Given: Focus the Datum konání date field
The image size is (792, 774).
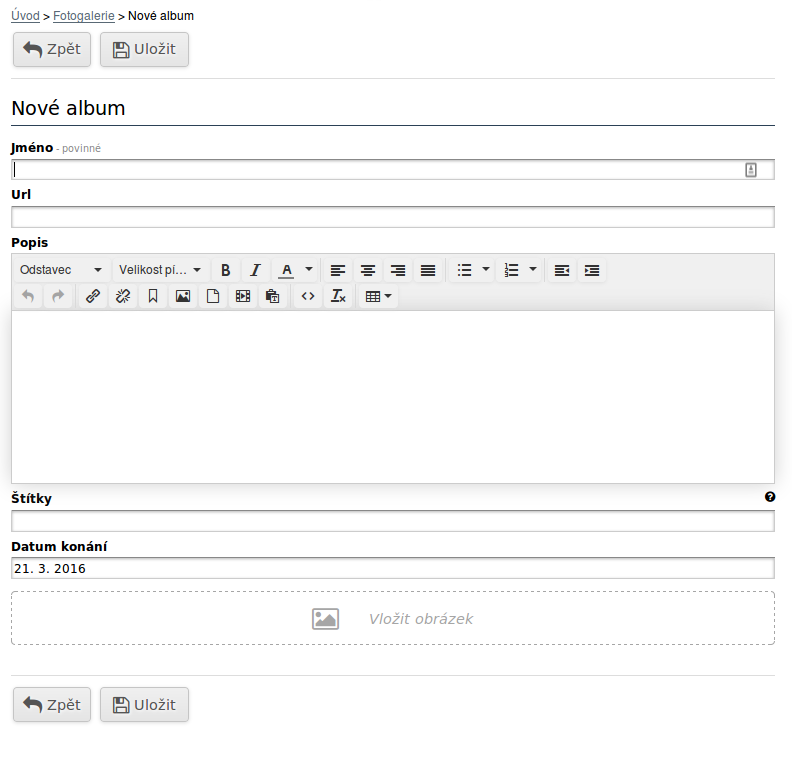Looking at the screenshot, I should pos(392,568).
